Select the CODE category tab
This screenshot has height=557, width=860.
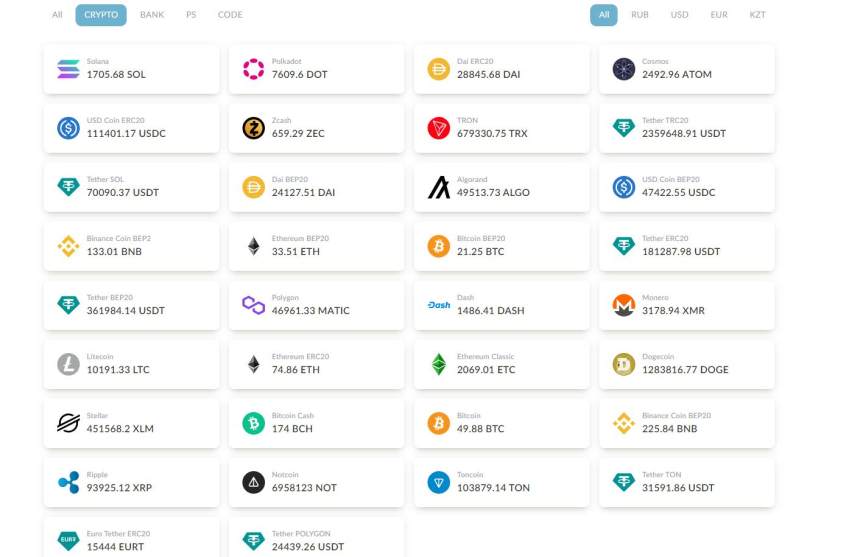pyautogui.click(x=230, y=15)
